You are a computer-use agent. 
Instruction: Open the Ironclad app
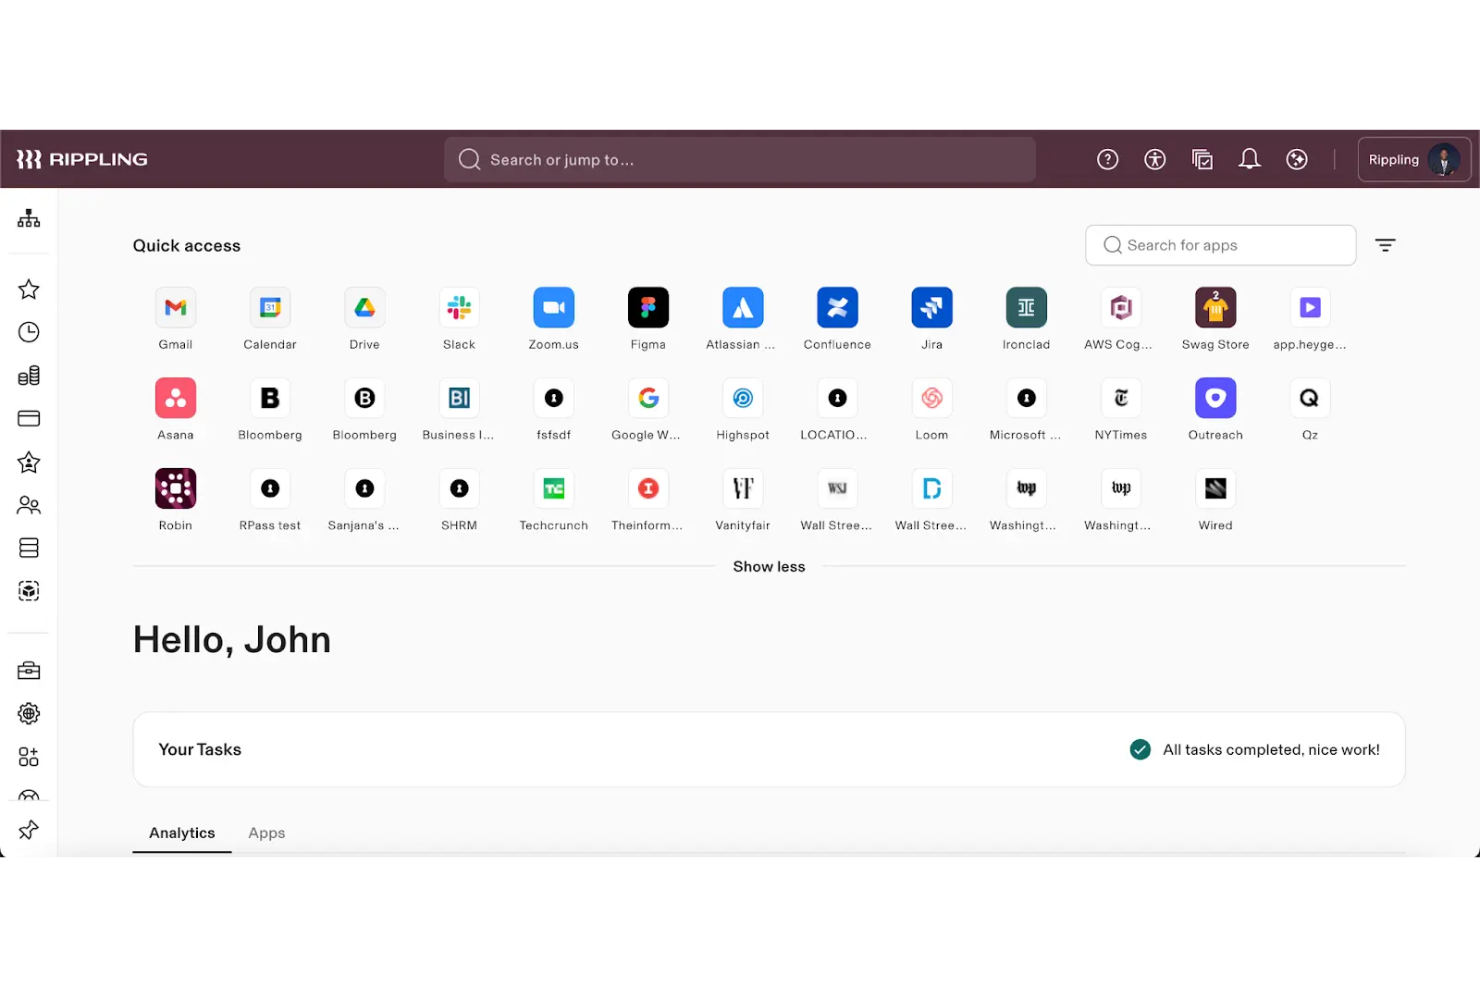pos(1026,308)
